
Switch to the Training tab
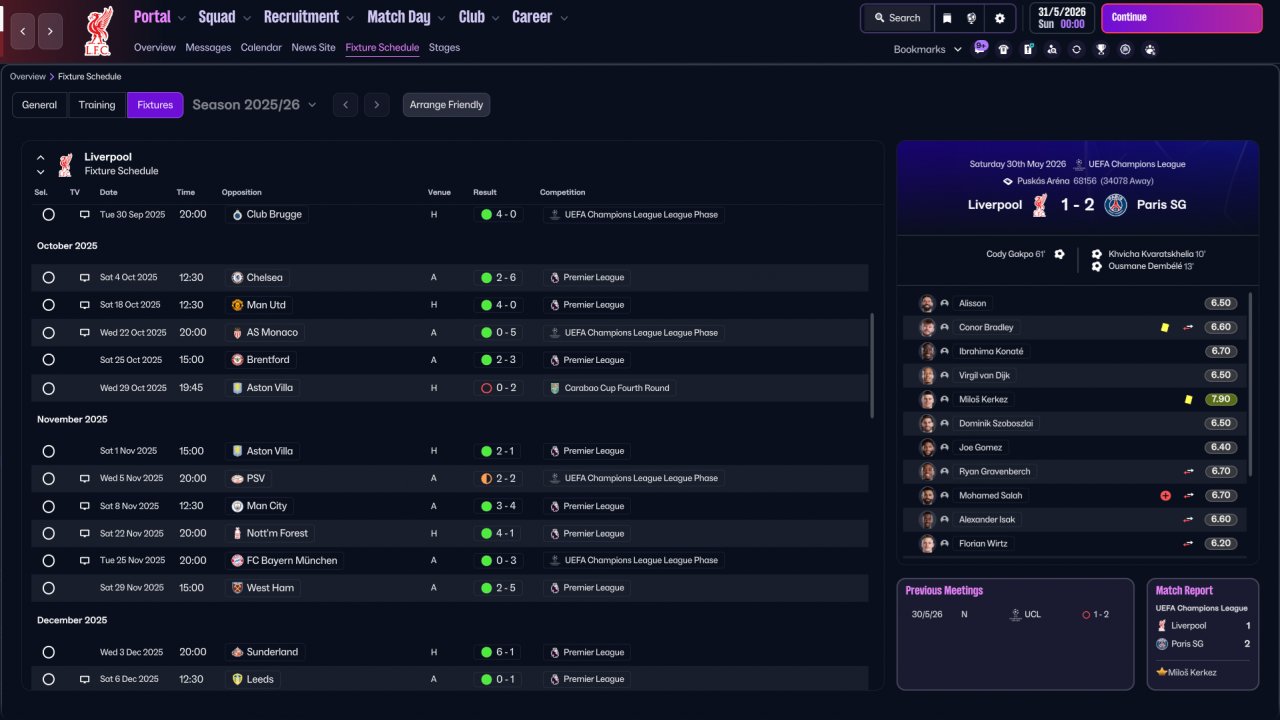[x=97, y=105]
